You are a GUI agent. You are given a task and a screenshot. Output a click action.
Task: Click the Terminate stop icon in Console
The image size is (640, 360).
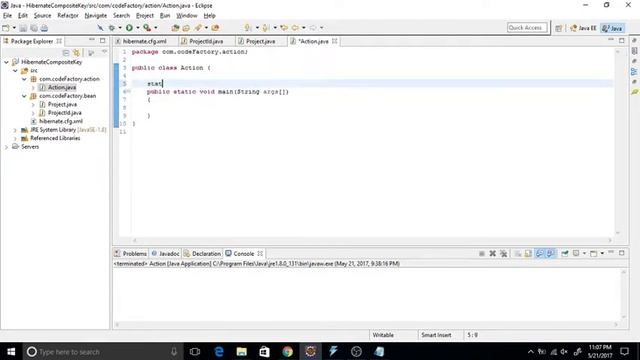coord(482,253)
